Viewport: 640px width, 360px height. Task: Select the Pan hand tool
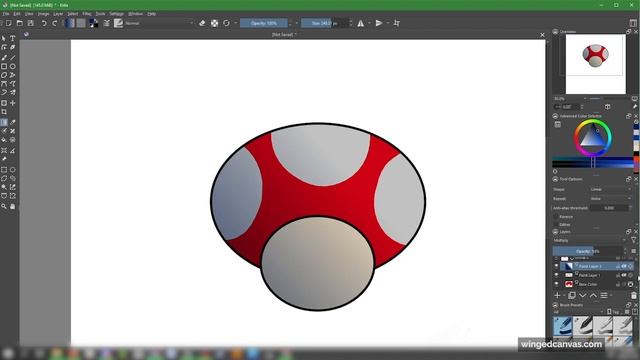click(x=13, y=207)
